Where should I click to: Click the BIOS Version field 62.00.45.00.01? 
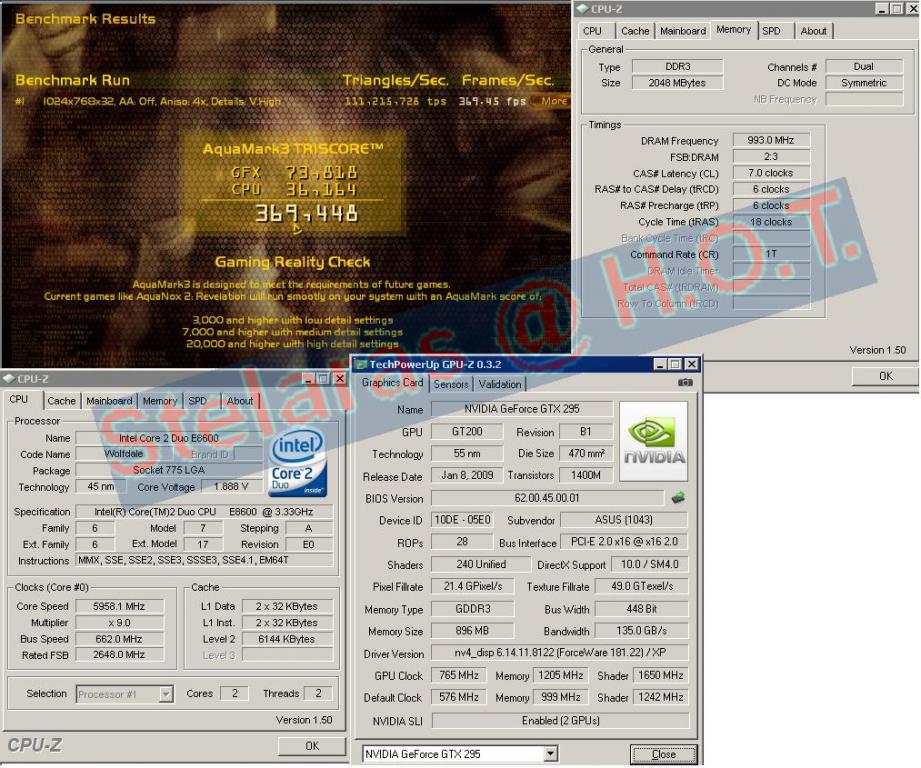click(x=547, y=498)
